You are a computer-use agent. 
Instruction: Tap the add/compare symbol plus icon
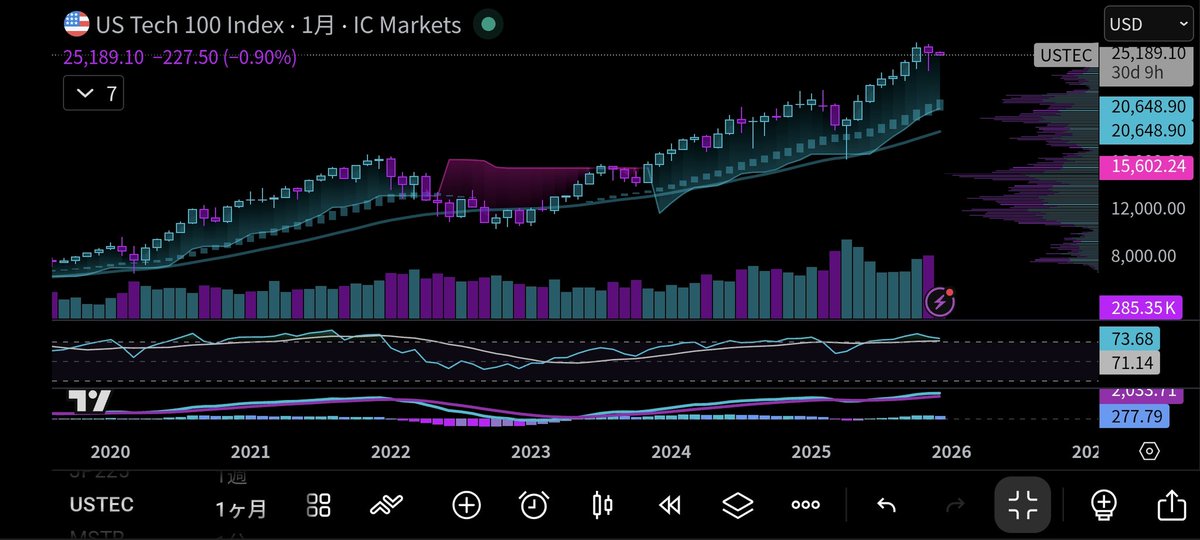(466, 505)
